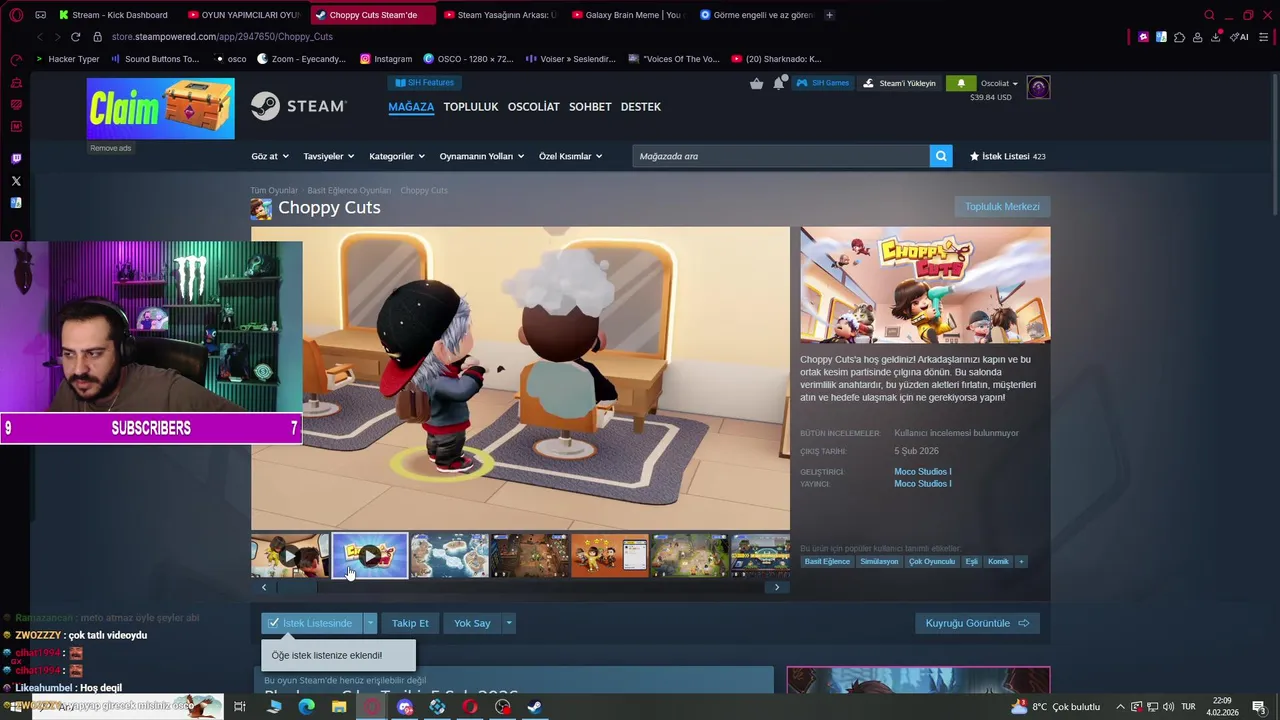Open Göz at dropdown menu
This screenshot has height=720, width=1280.
pyautogui.click(x=269, y=156)
